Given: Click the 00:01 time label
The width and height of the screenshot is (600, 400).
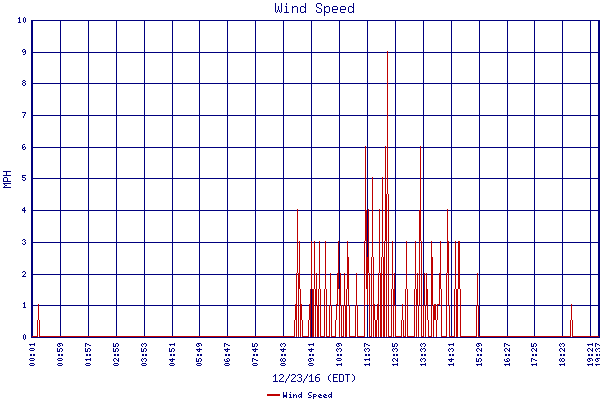Looking at the screenshot, I should (32, 354).
